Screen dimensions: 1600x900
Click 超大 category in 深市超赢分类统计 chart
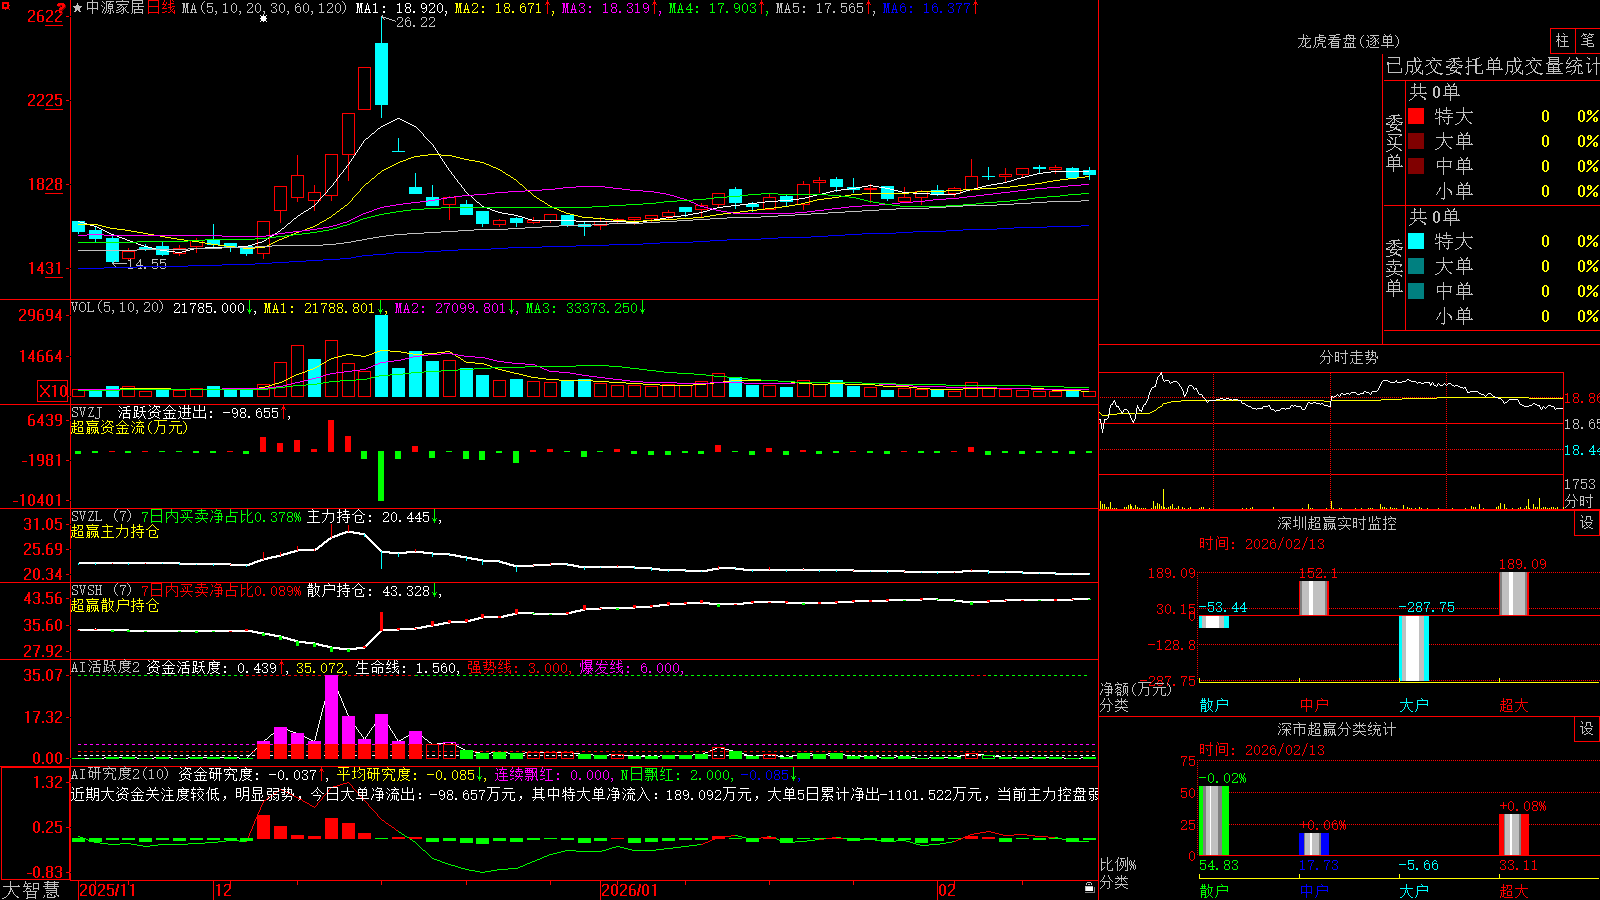[x=1514, y=890]
